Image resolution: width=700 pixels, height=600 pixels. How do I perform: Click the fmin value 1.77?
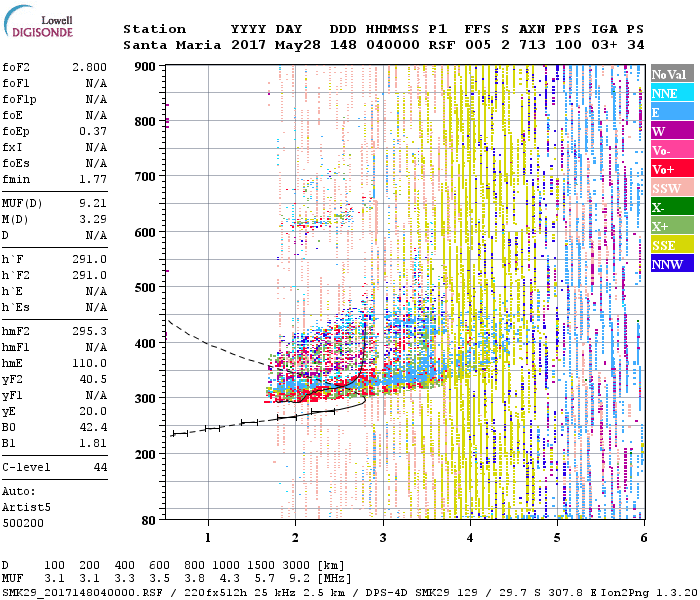click(93, 179)
